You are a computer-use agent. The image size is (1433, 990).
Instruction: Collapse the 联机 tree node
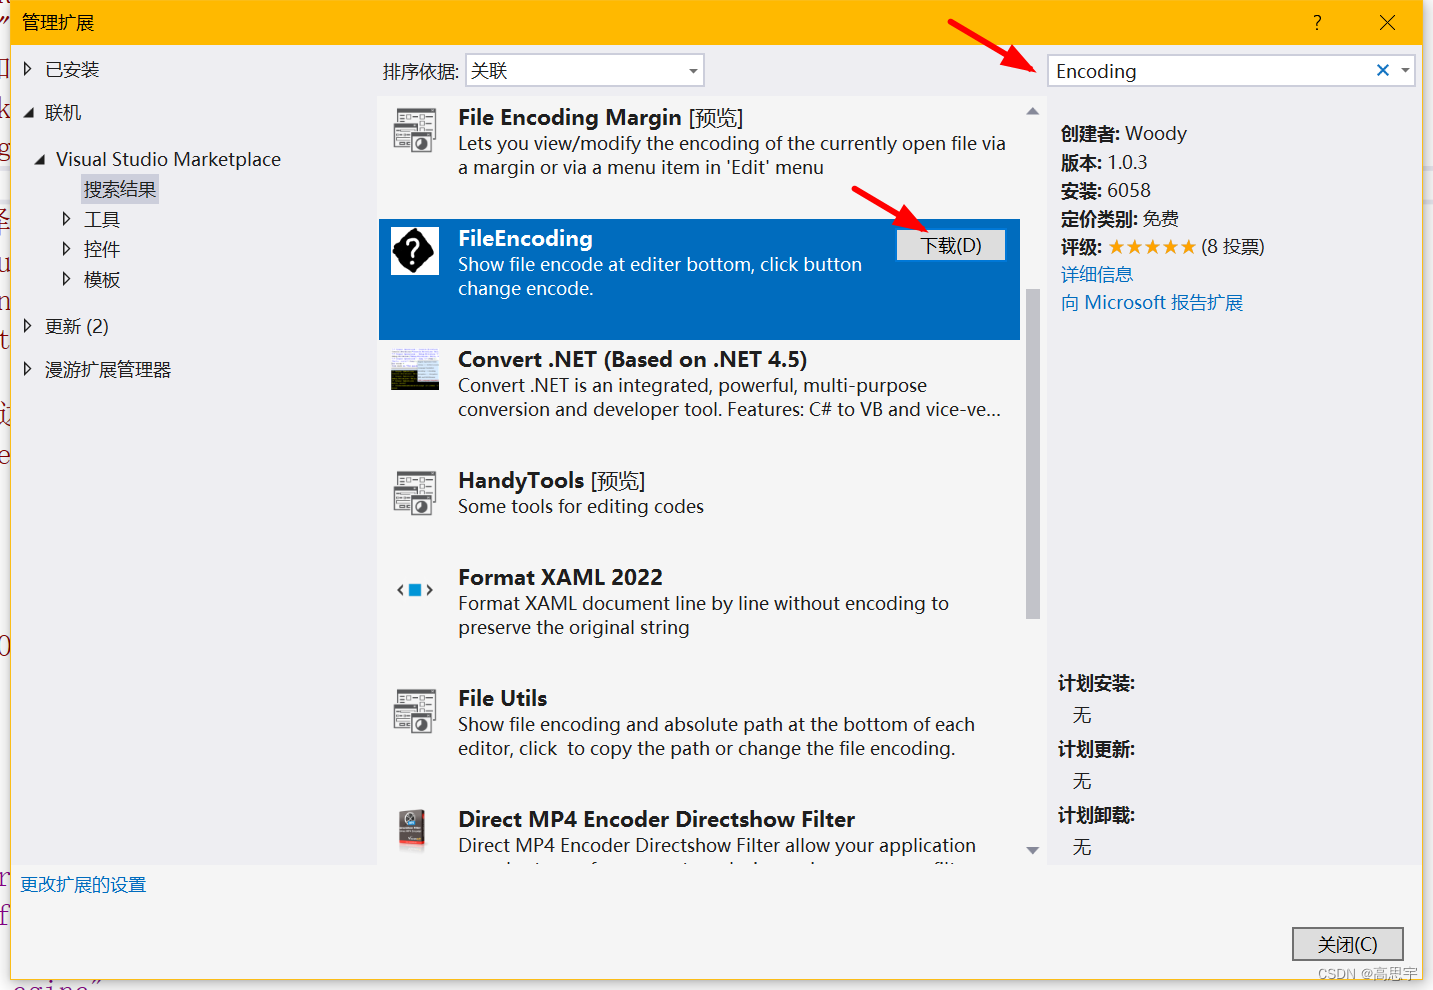click(x=28, y=113)
